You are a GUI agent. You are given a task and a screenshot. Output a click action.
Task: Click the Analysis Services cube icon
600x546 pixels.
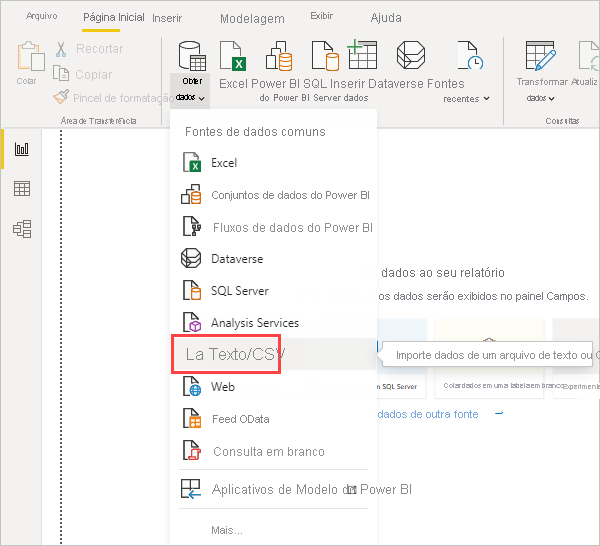[x=192, y=322]
